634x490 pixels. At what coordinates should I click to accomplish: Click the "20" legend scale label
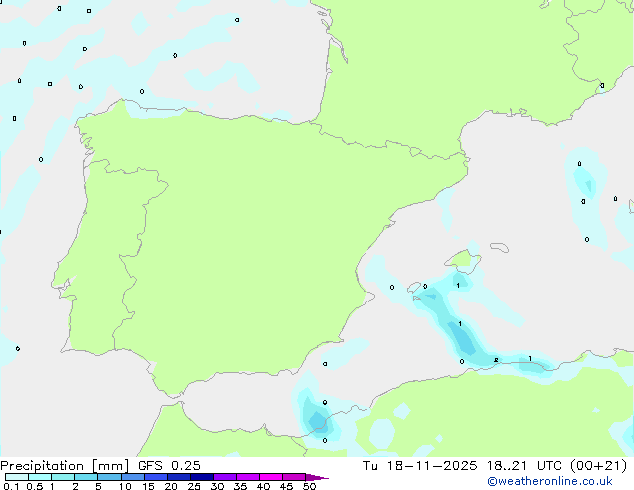171,486
